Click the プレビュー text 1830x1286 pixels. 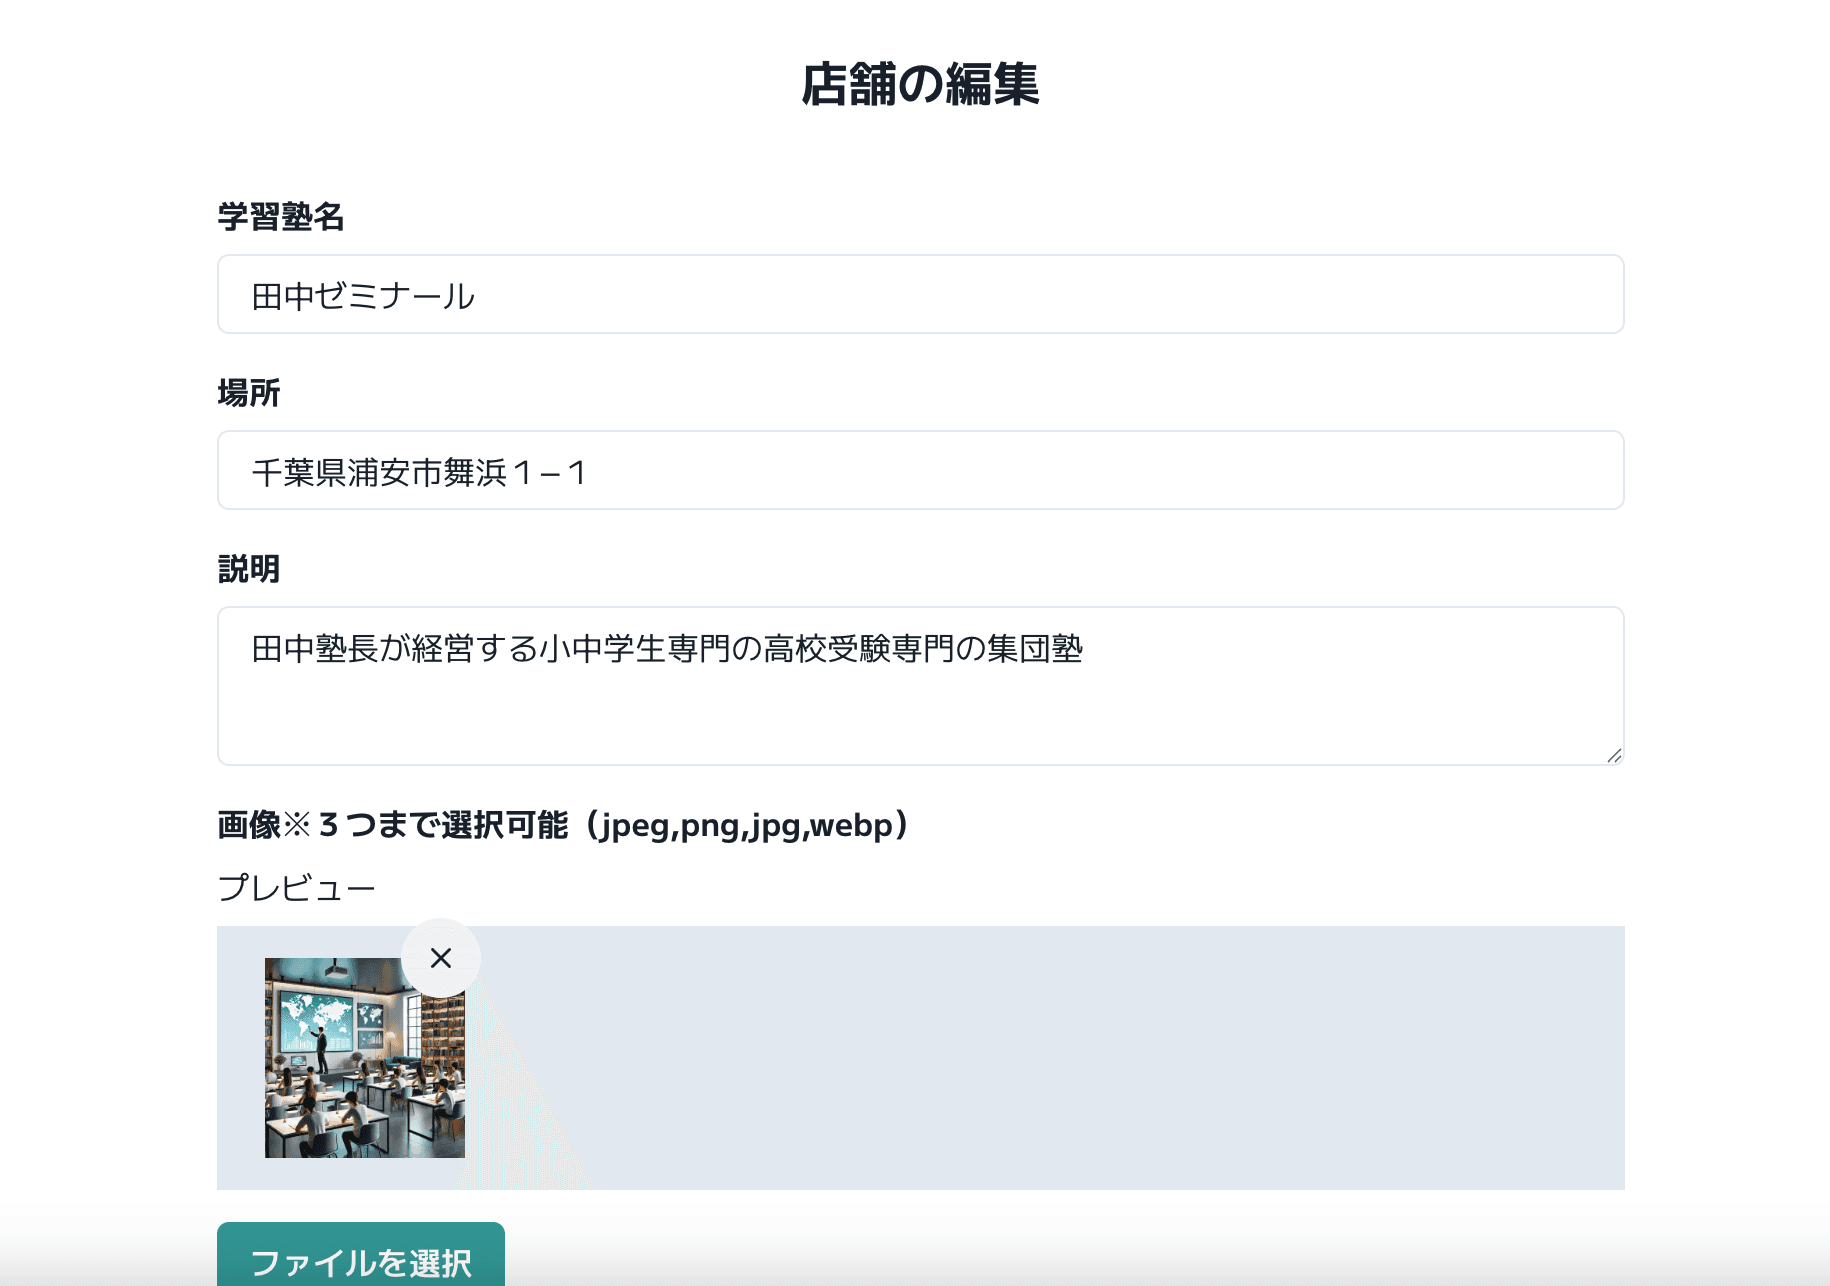click(296, 888)
